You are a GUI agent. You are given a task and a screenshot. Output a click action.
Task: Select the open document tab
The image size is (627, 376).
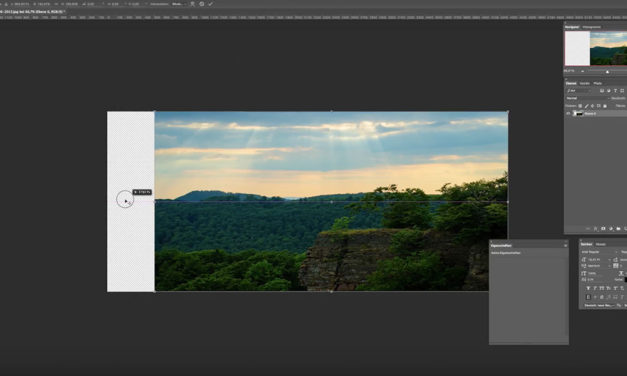click(33, 12)
